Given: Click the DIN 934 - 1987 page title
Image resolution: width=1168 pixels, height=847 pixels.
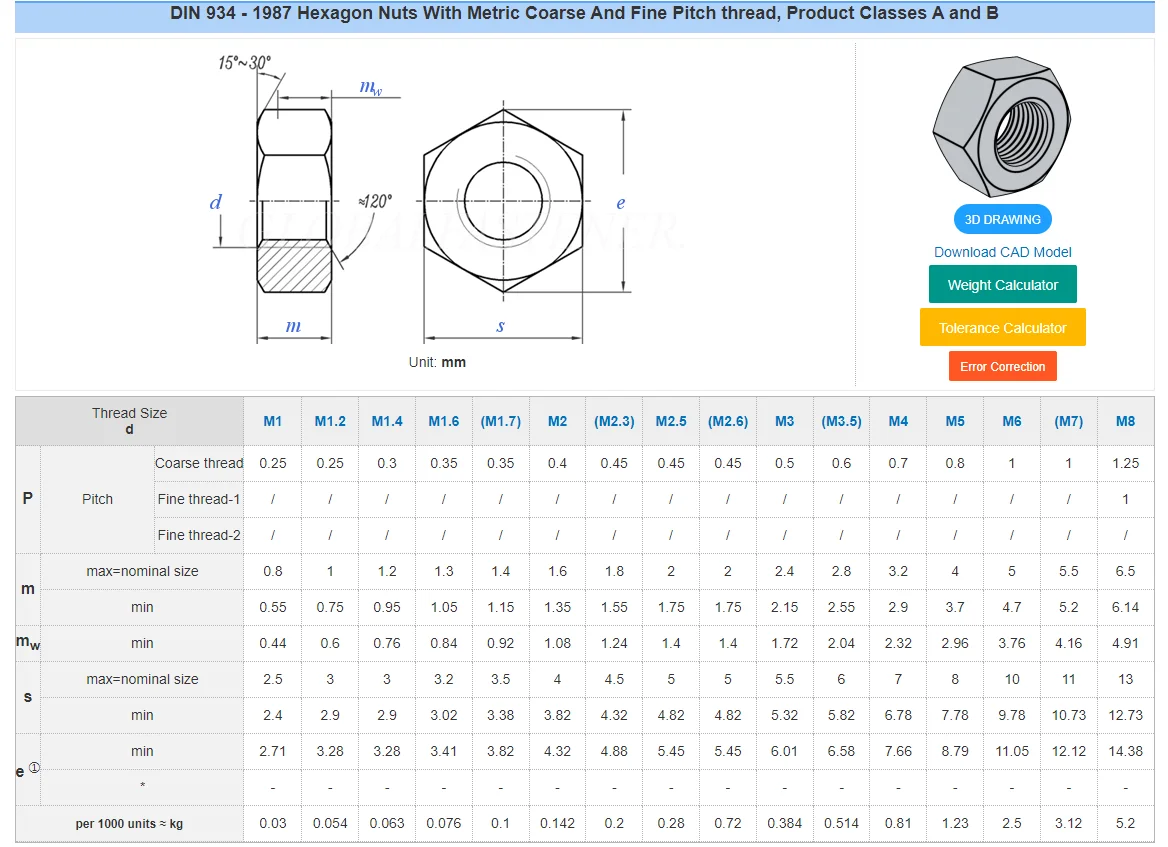Looking at the screenshot, I should 584,14.
